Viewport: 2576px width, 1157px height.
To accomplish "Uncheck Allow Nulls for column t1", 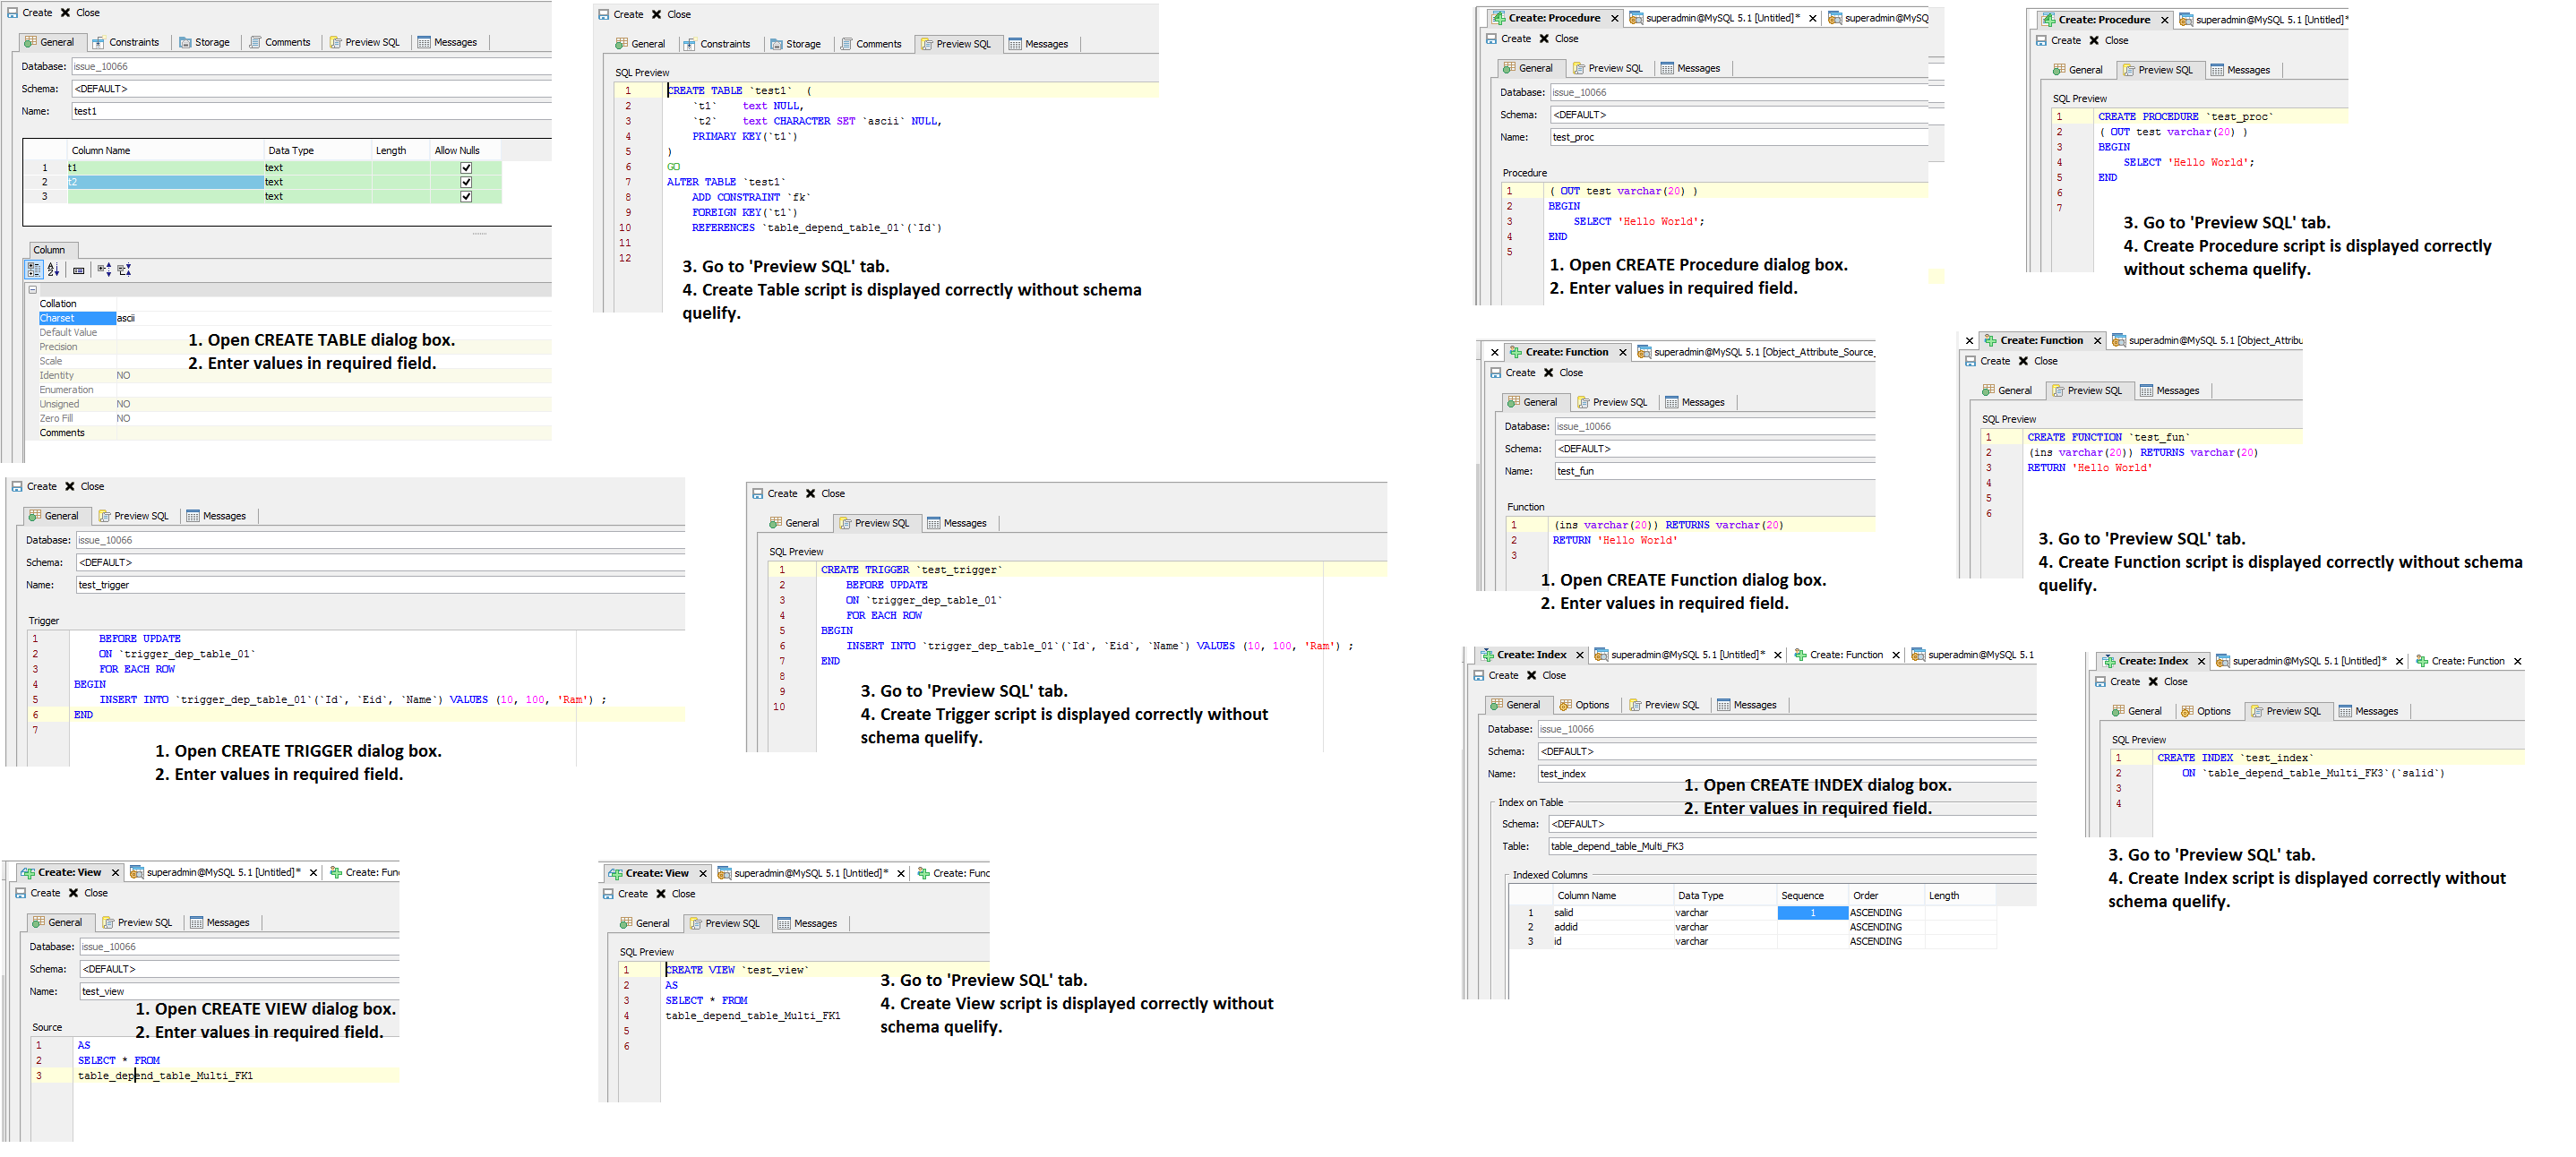I will 466,168.
